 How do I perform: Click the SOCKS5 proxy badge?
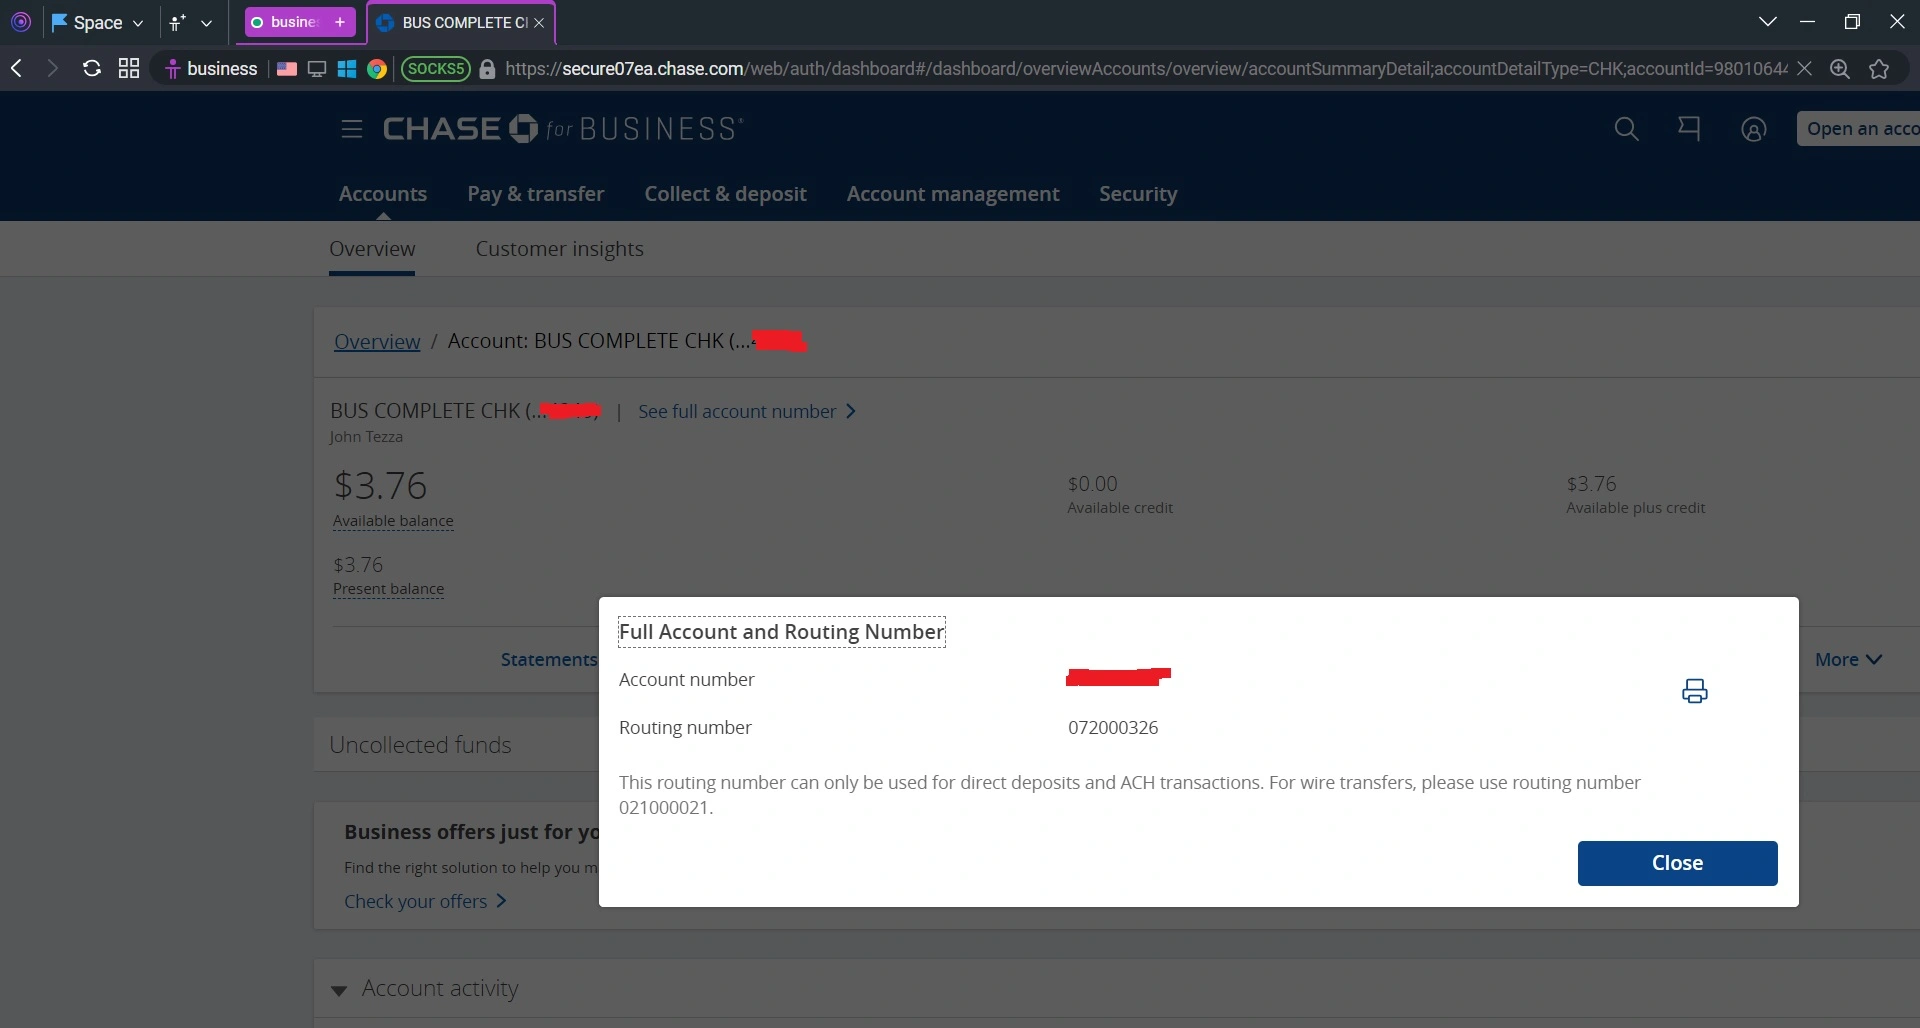click(x=435, y=69)
